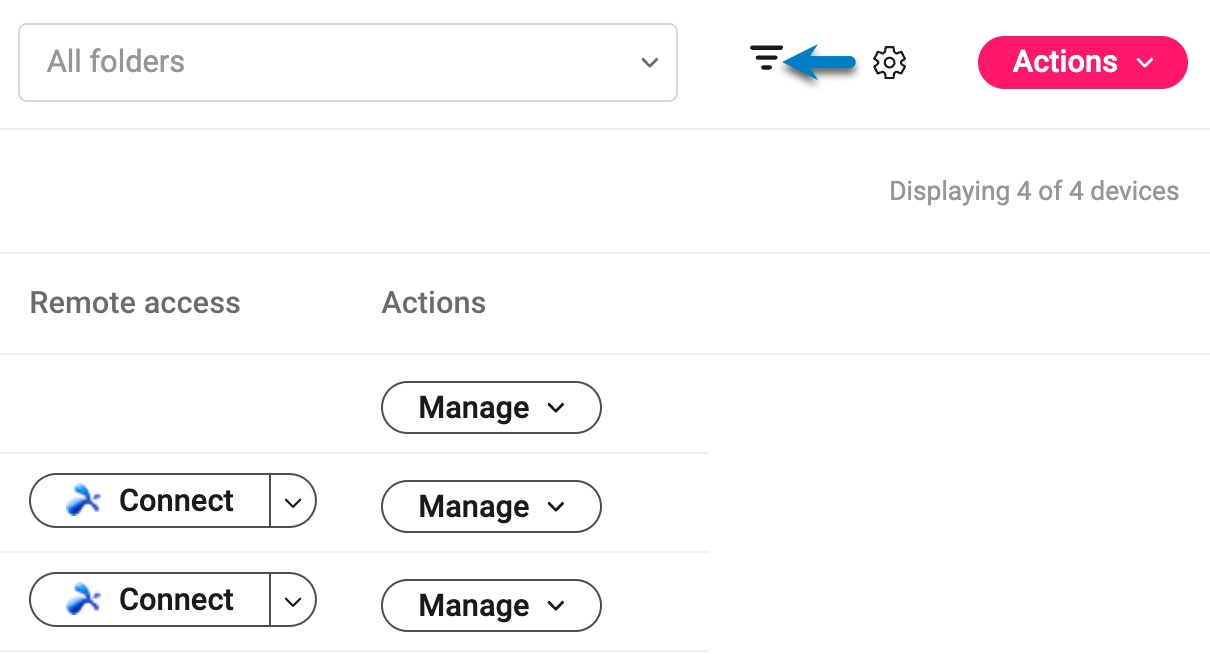Click the chevron inside the pink Actions button
This screenshot has height=654, width=1210.
1146,63
